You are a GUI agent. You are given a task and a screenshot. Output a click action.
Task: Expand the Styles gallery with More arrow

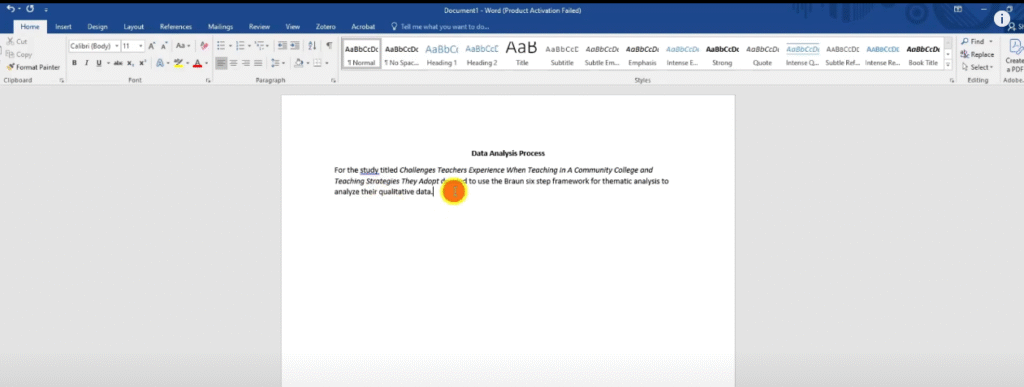(948, 65)
